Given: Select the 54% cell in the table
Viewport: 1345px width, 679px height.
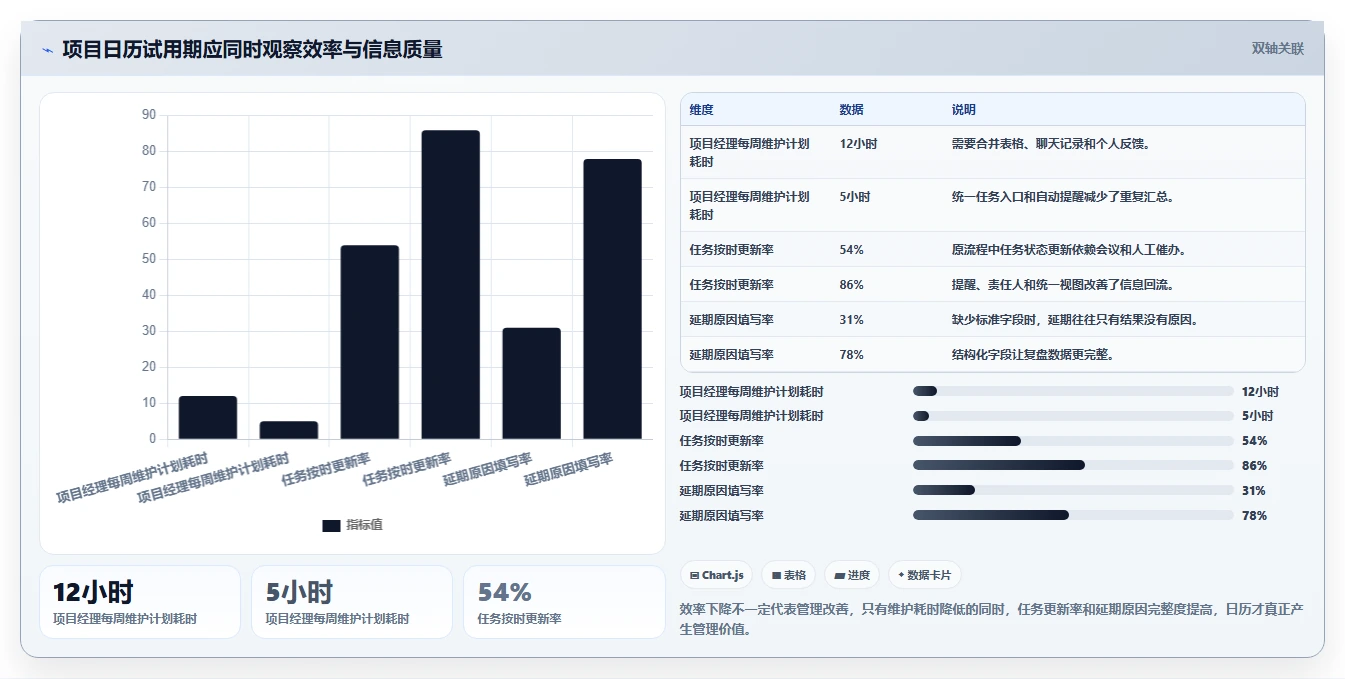Looking at the screenshot, I should point(852,249).
